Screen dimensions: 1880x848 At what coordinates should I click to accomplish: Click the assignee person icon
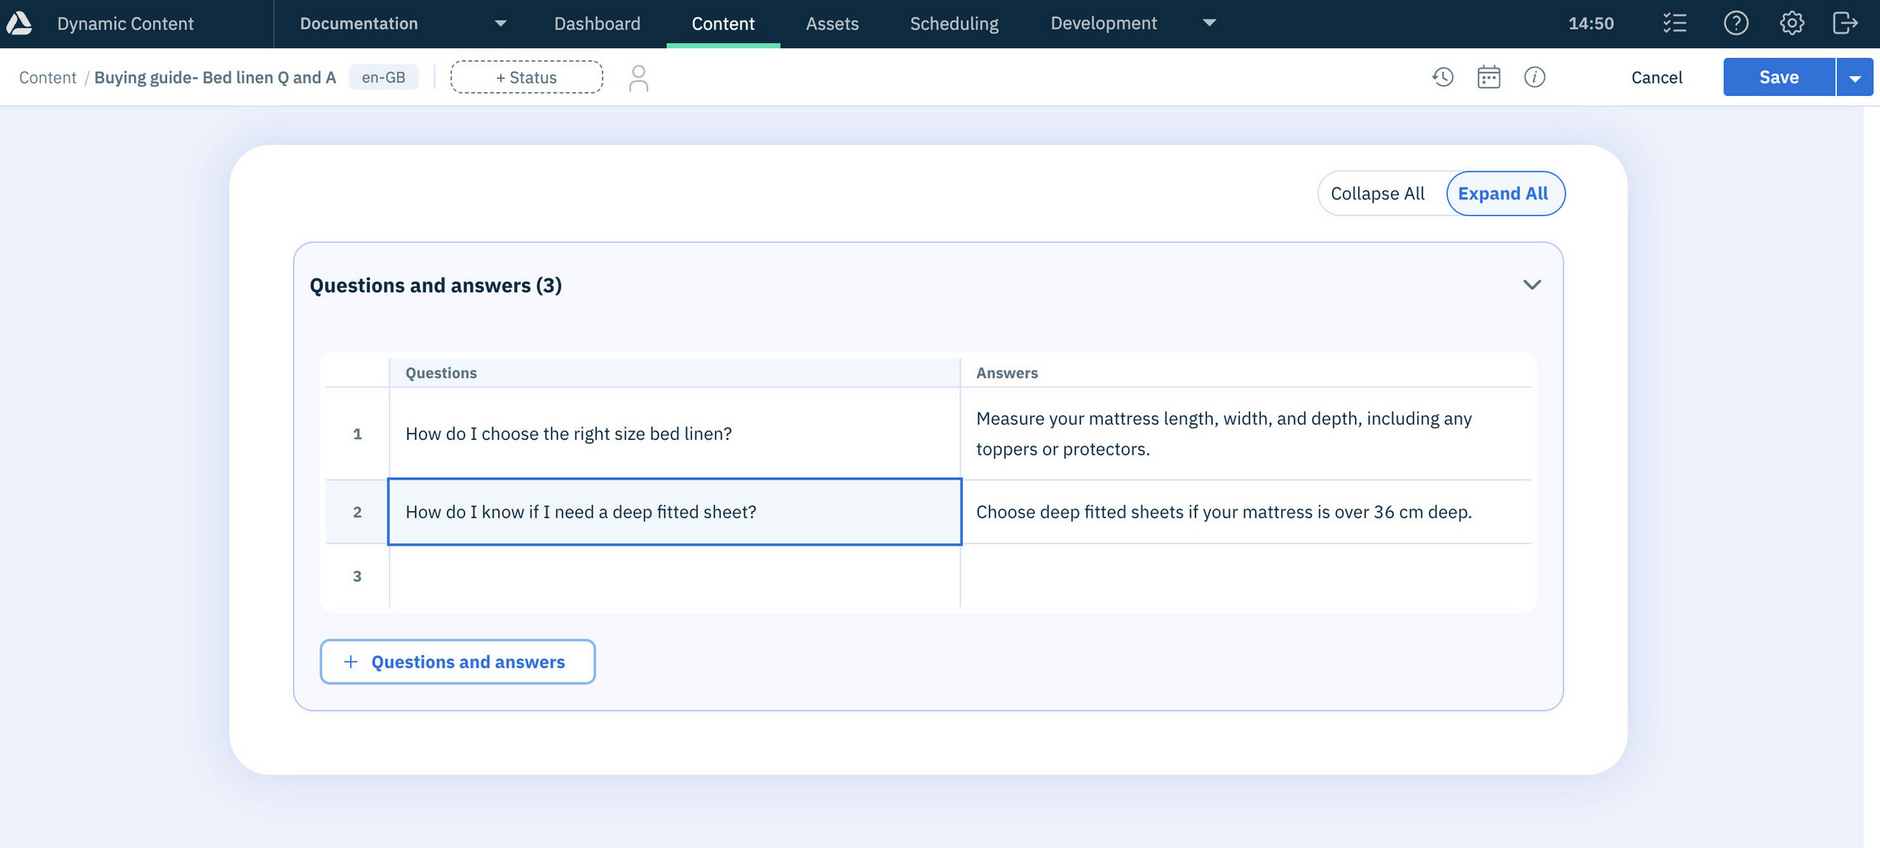tap(638, 78)
